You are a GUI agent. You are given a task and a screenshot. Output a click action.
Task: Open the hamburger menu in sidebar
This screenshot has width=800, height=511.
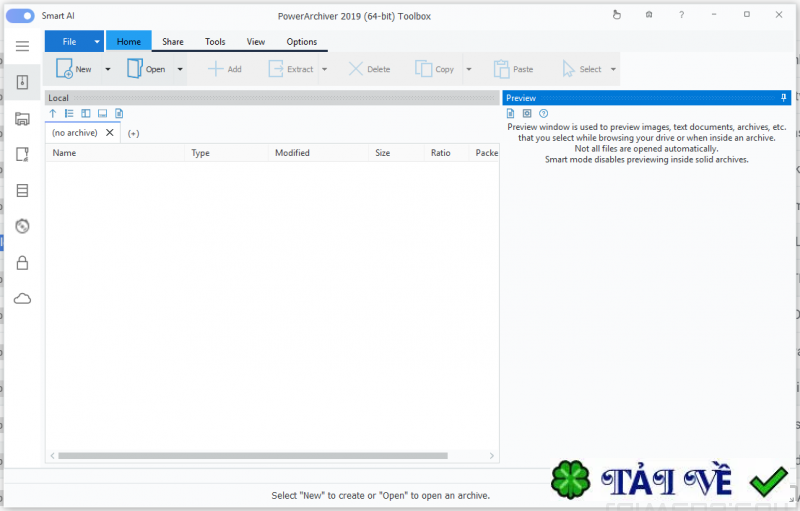click(x=22, y=46)
